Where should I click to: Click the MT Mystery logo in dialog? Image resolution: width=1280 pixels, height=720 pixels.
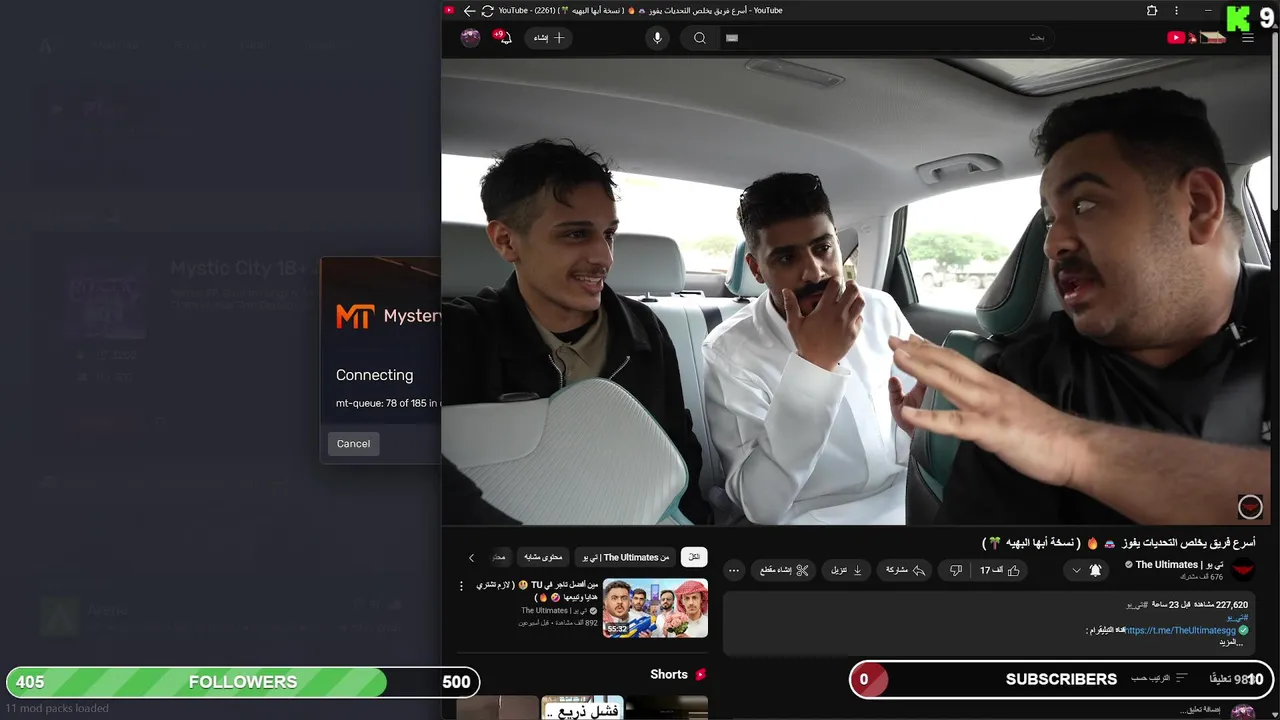pyautogui.click(x=387, y=316)
